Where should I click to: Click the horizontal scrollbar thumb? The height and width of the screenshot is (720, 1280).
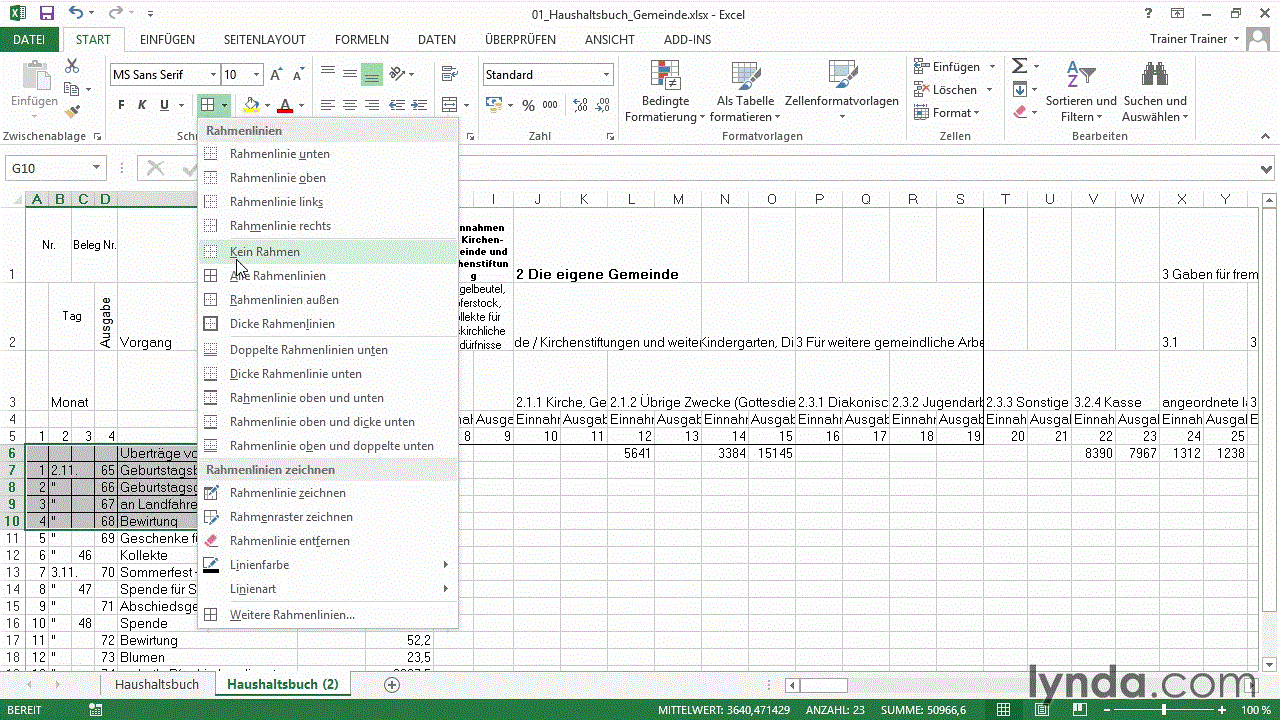point(823,685)
